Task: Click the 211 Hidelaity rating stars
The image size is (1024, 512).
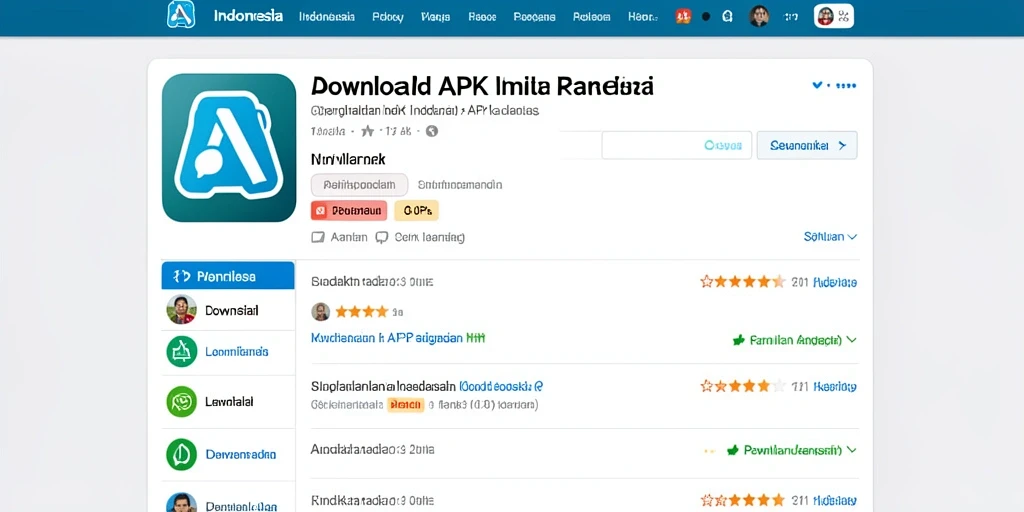Action: (x=743, y=500)
